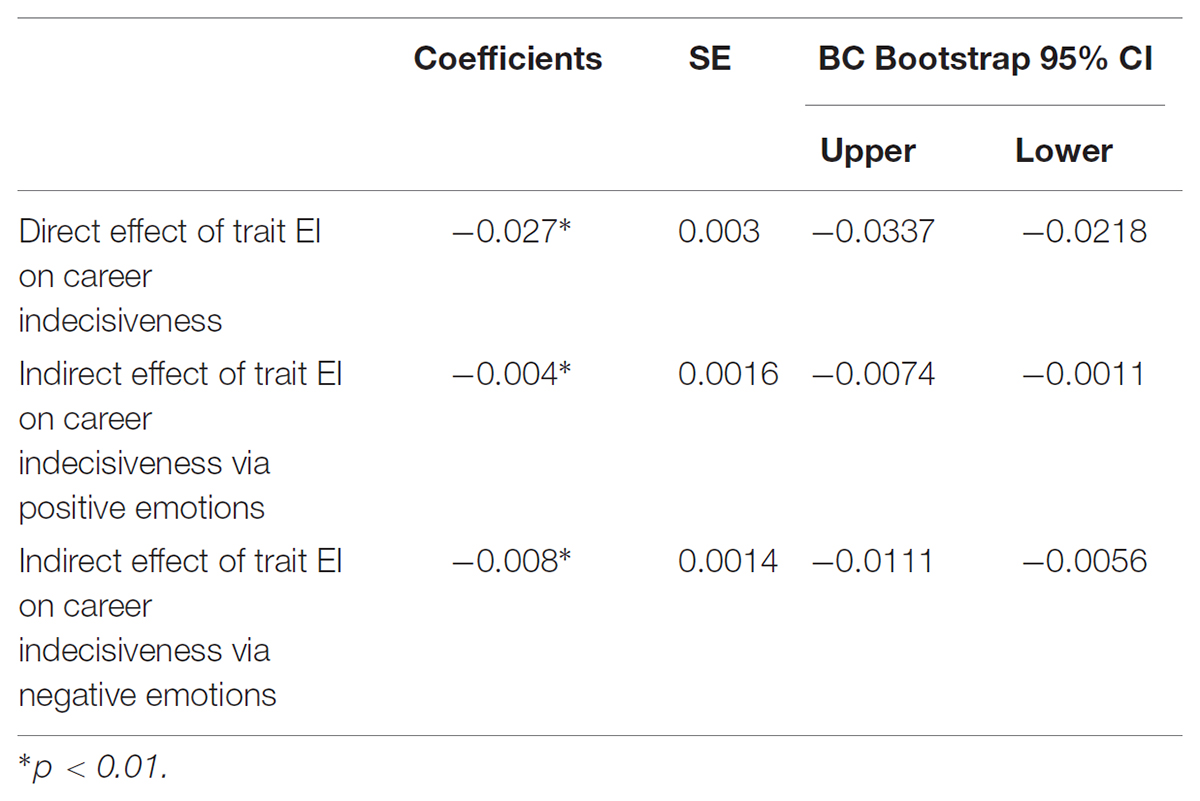Click the SE value 0.0014

pos(728,562)
